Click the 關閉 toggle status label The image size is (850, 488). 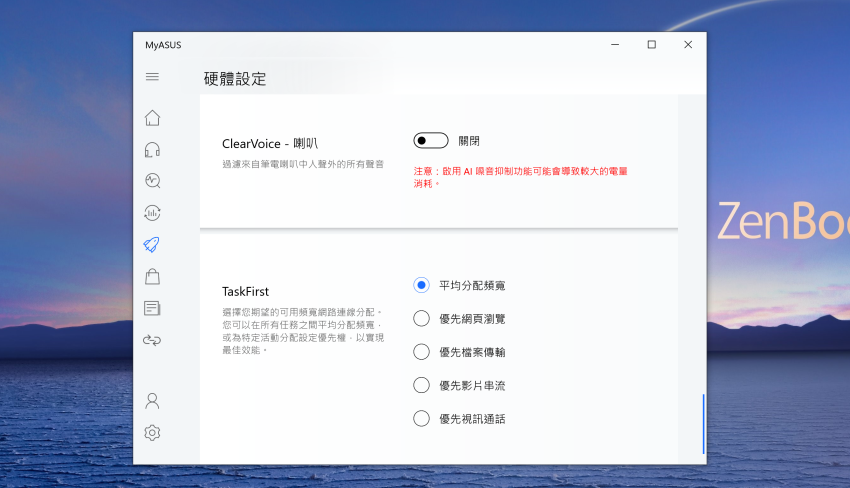click(x=469, y=141)
